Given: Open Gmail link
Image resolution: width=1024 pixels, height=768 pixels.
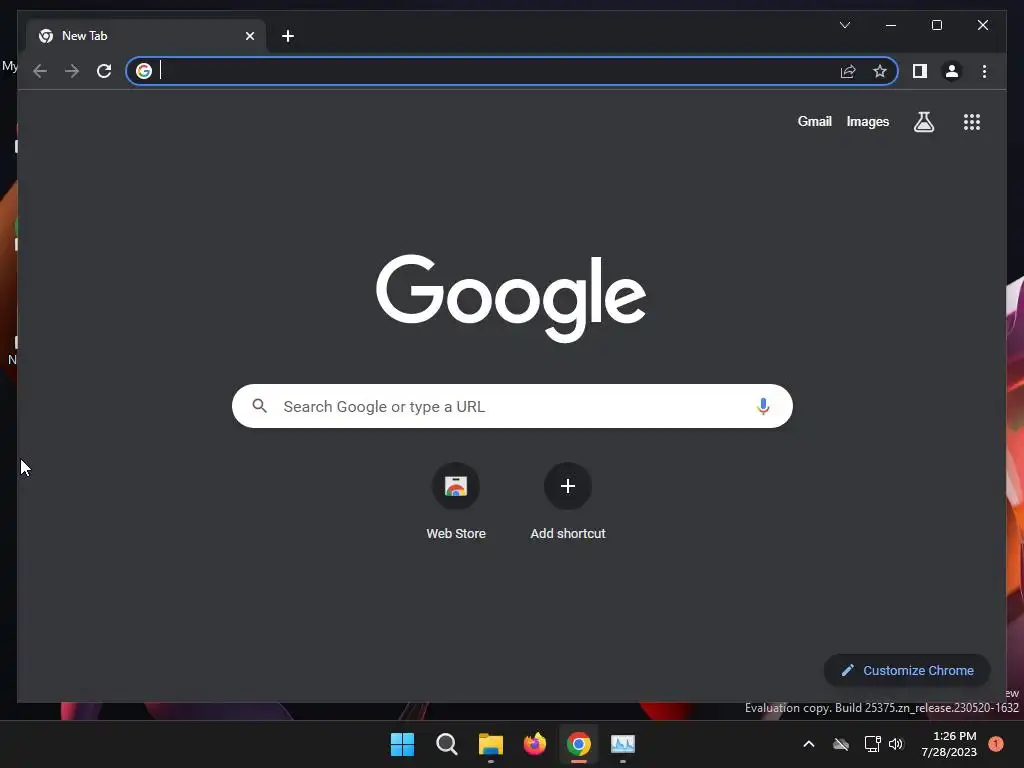Looking at the screenshot, I should [x=814, y=121].
